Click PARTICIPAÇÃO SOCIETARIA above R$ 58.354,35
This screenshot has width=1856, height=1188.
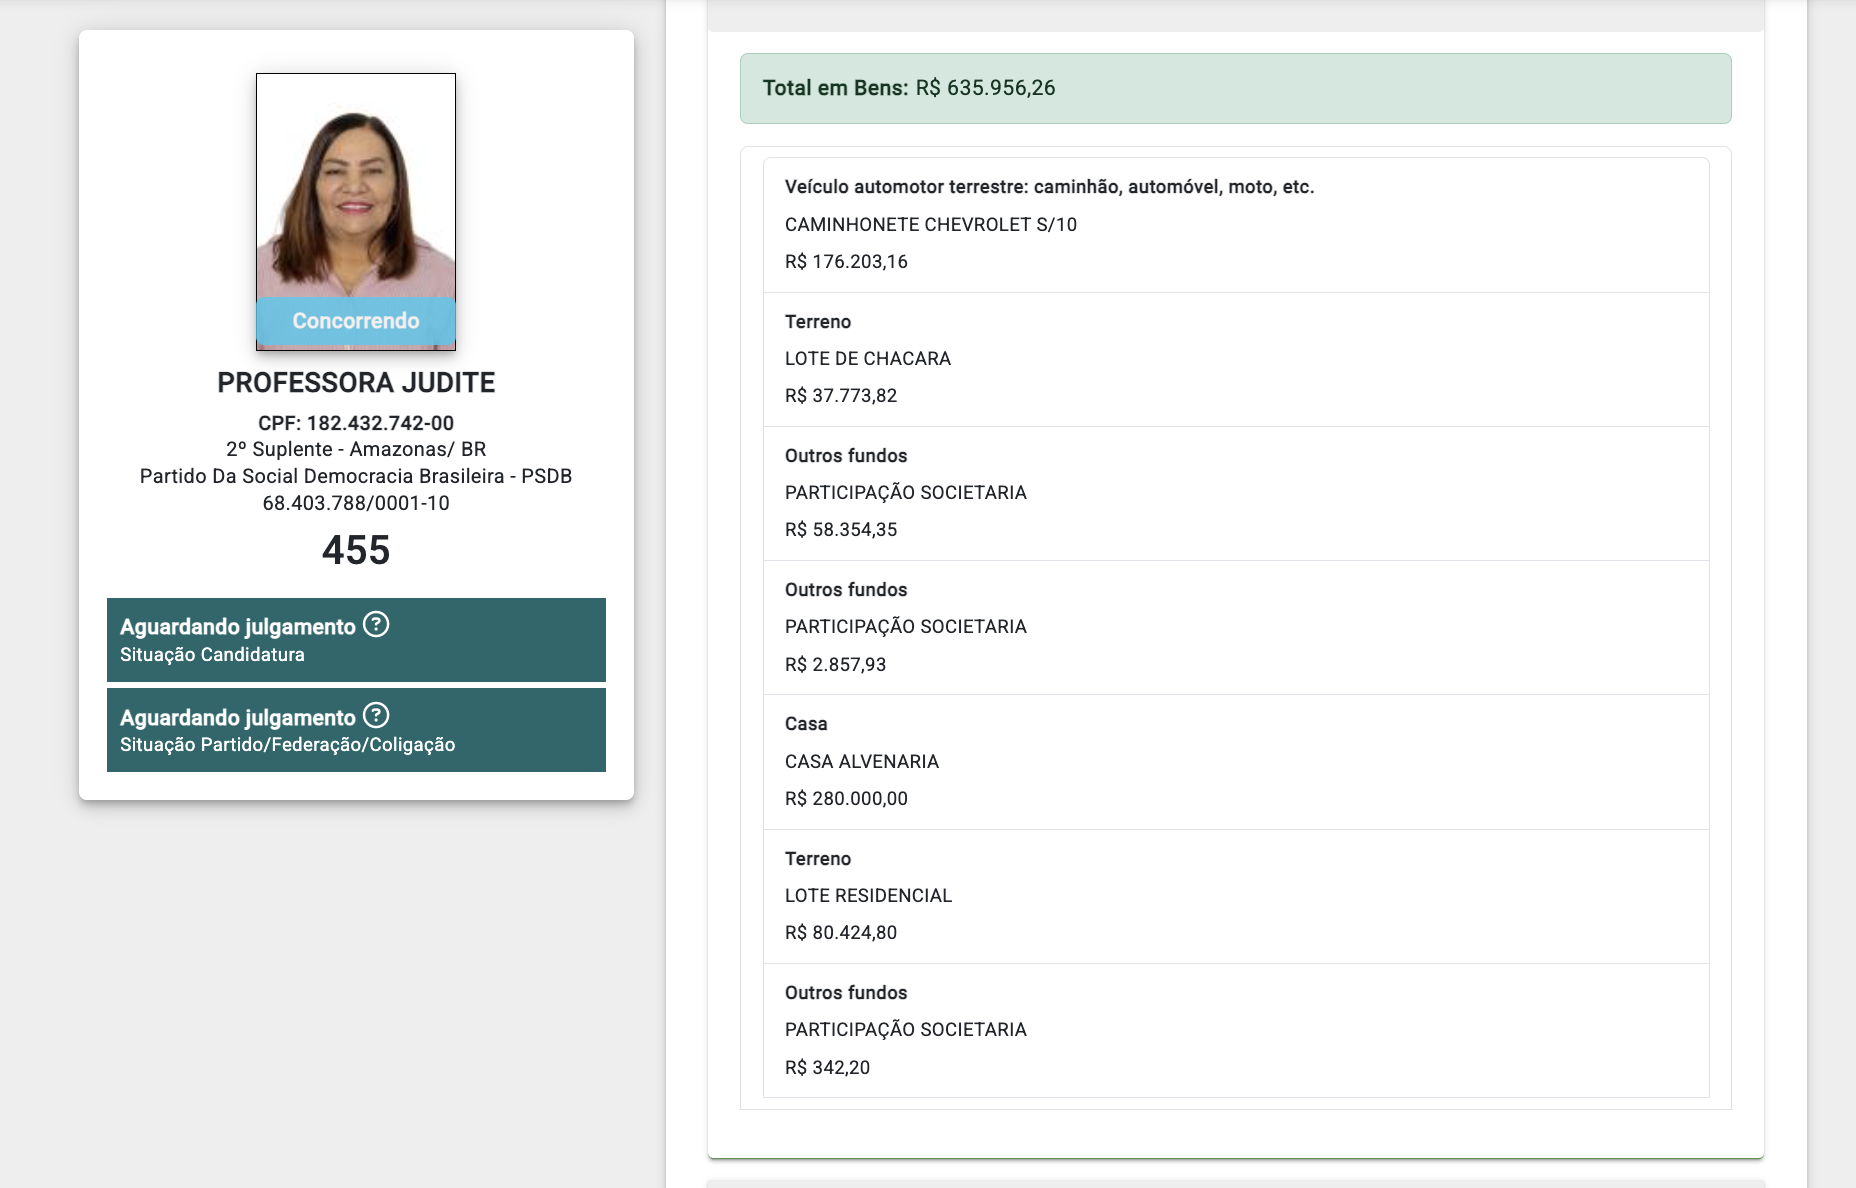pyautogui.click(x=906, y=493)
